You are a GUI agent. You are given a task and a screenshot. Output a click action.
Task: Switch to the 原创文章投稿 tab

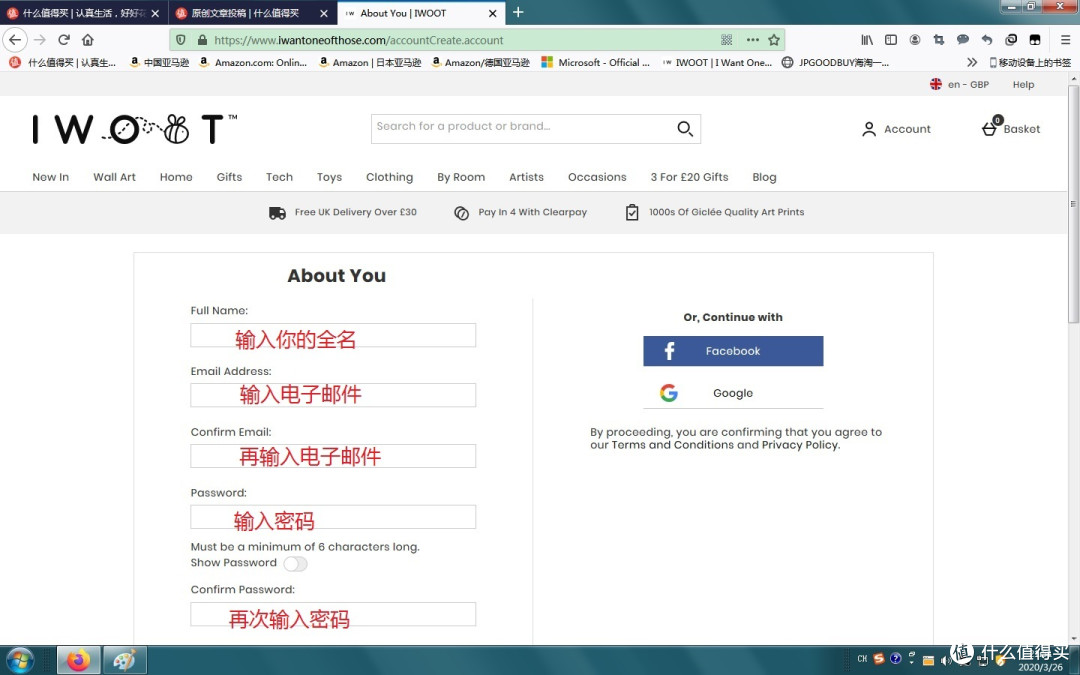251,13
